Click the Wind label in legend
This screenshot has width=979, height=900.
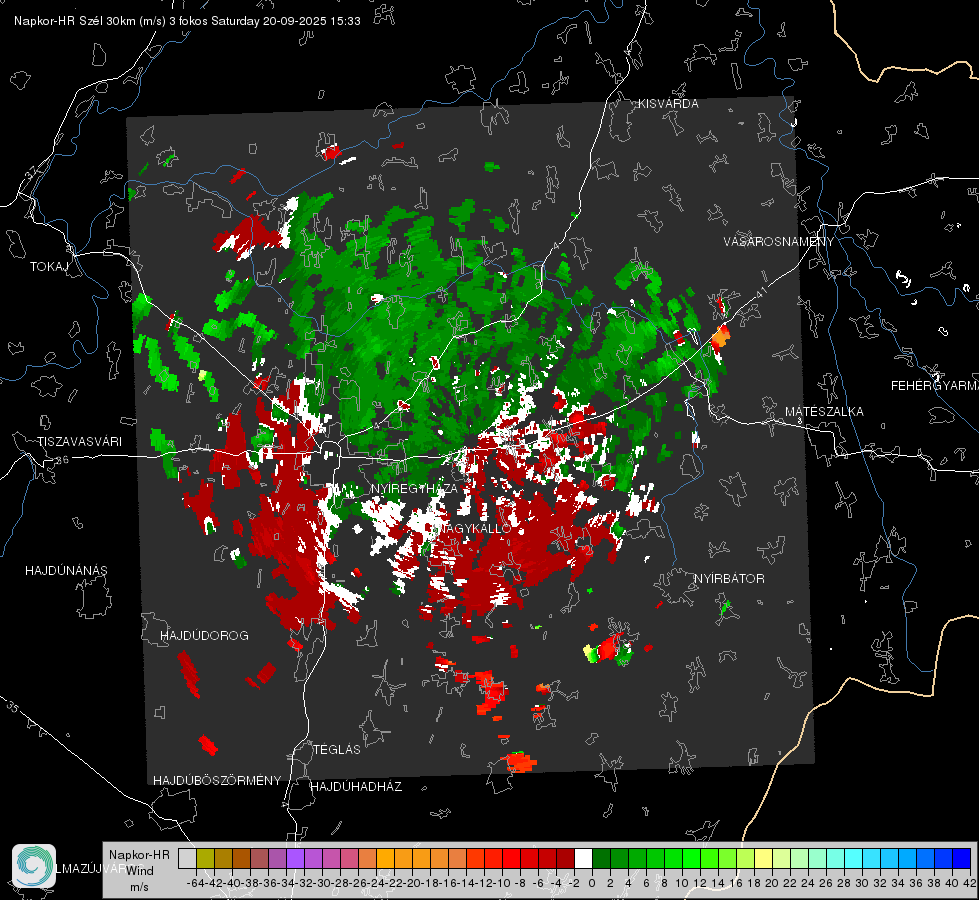(x=140, y=871)
